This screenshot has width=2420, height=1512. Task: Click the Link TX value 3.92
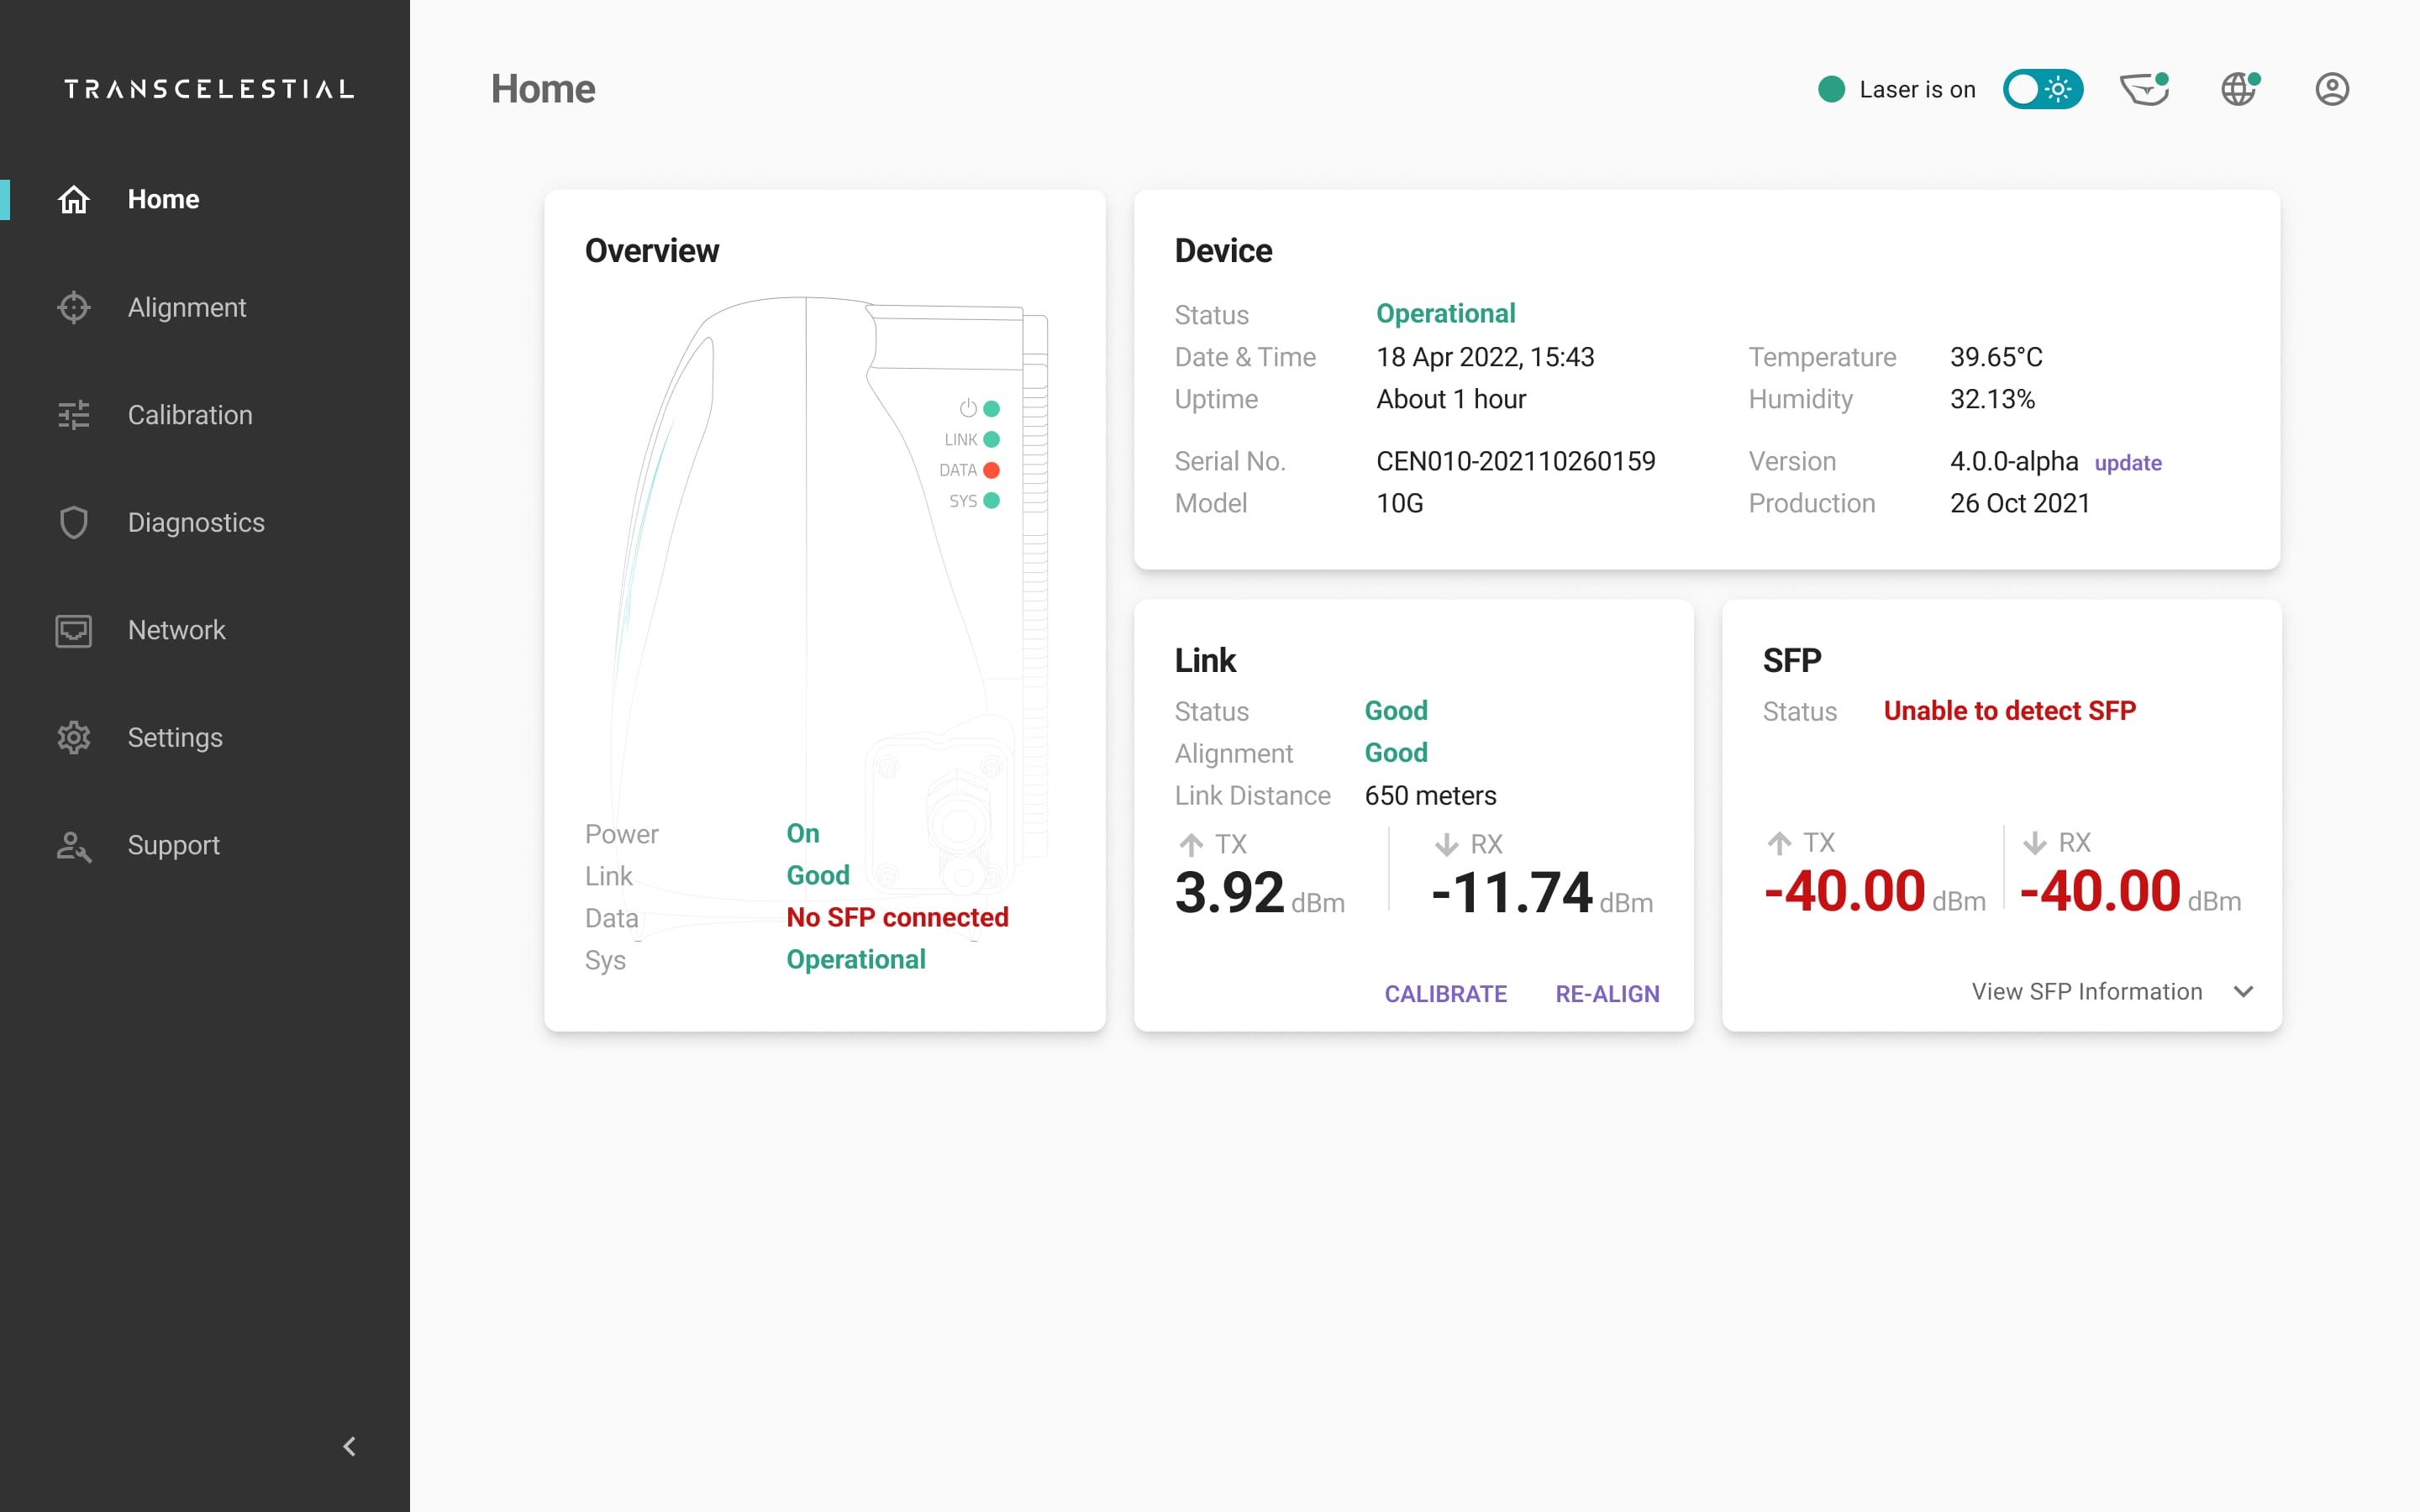1229,892
